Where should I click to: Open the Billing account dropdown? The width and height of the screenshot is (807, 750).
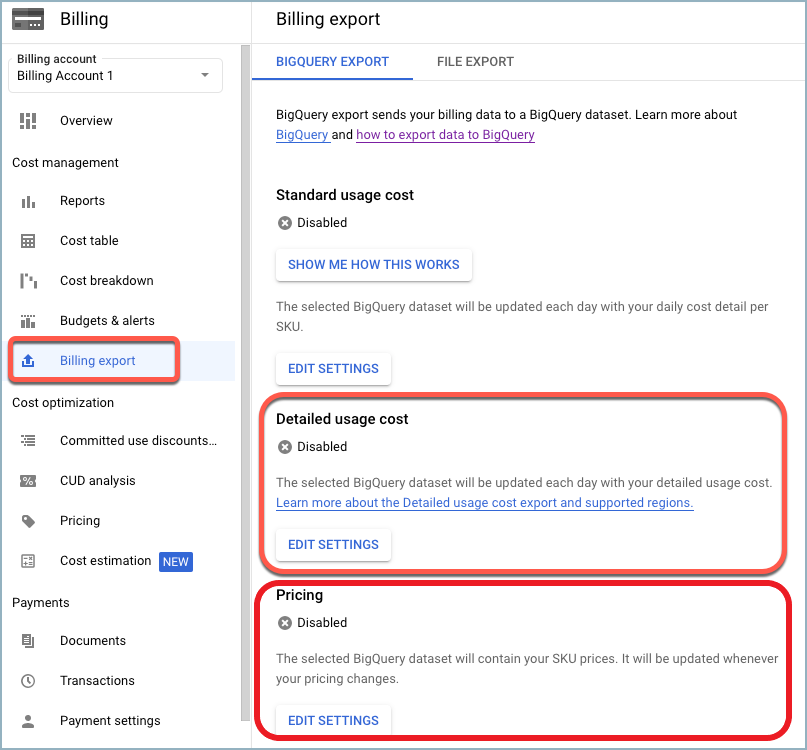coord(115,76)
